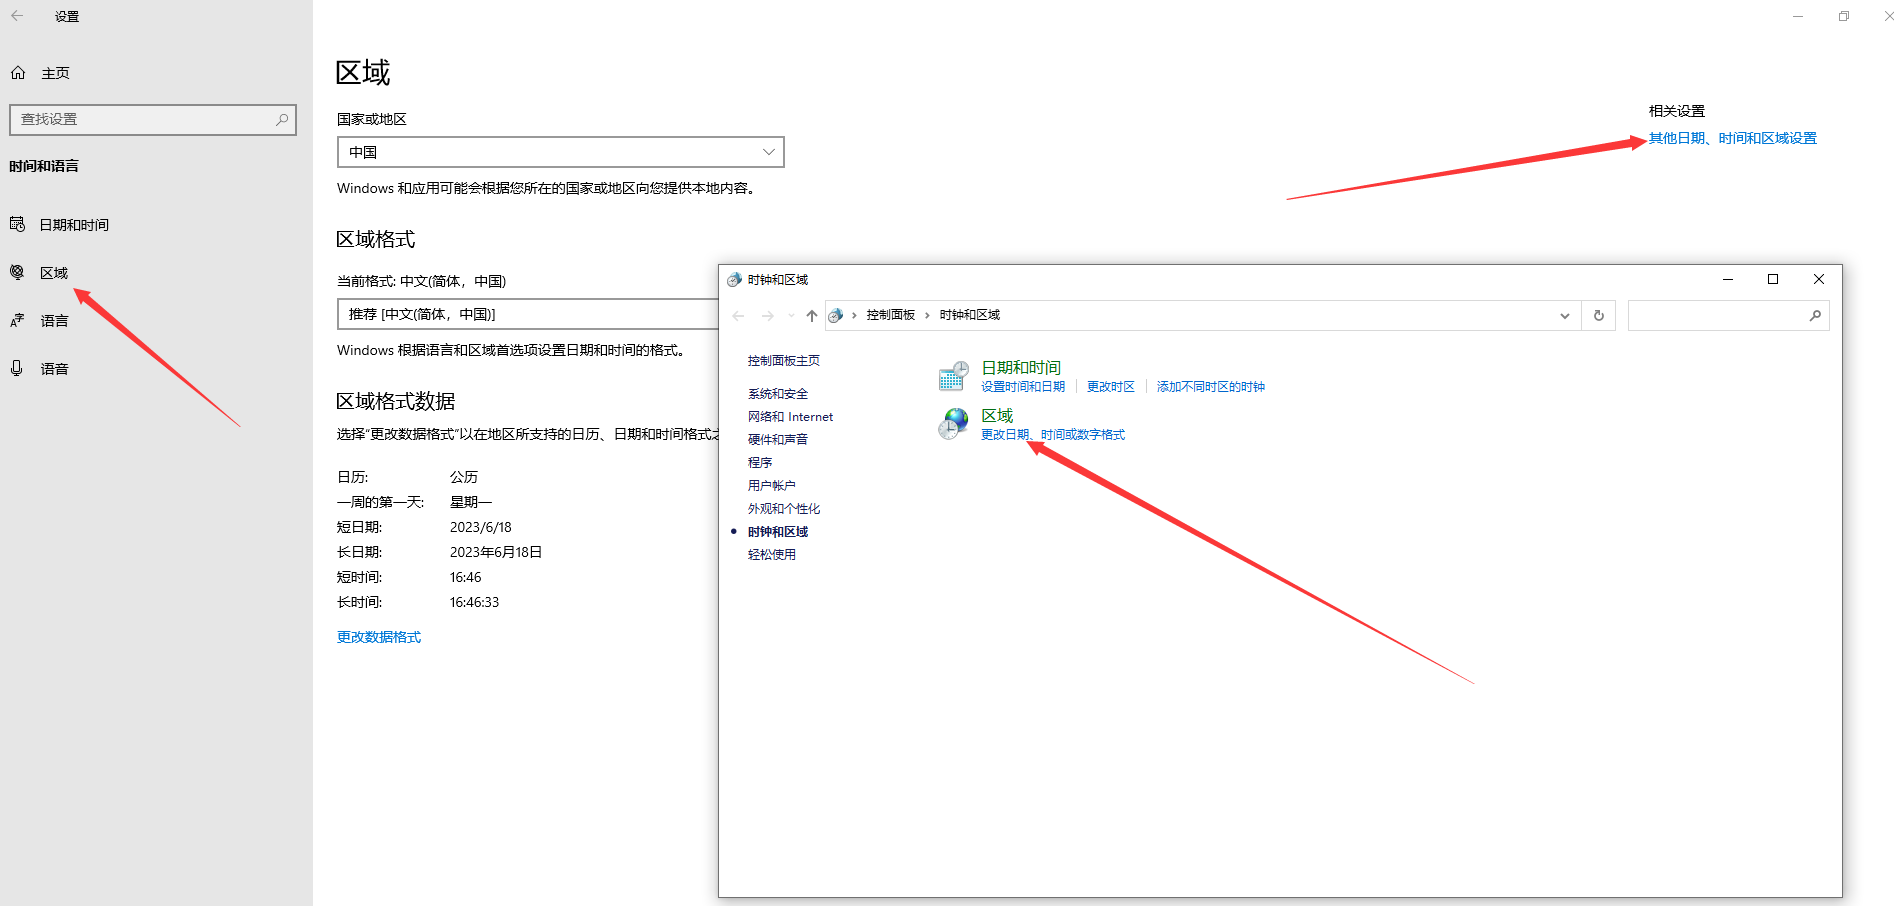Viewport: 1894px width, 906px height.
Task: Open 用户帐户 category
Action: (772, 486)
